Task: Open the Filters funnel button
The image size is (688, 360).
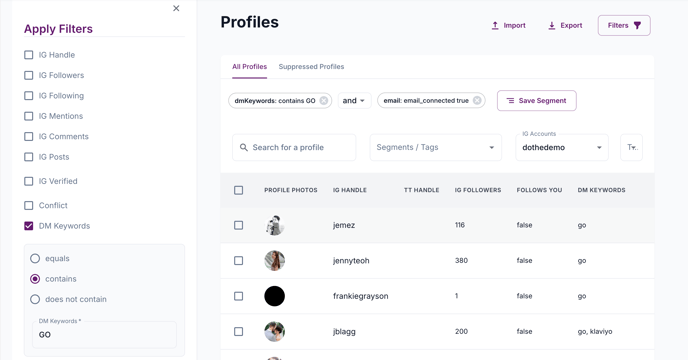Action: pyautogui.click(x=624, y=25)
